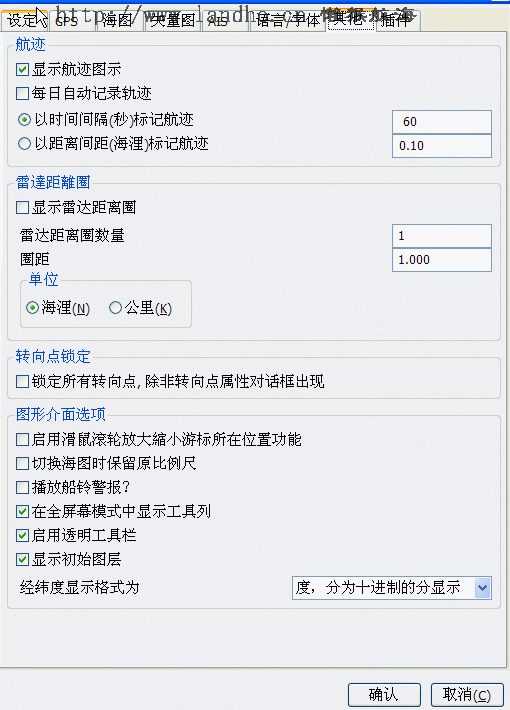Click the 确认 button
This screenshot has height=710, width=510.
tap(384, 695)
